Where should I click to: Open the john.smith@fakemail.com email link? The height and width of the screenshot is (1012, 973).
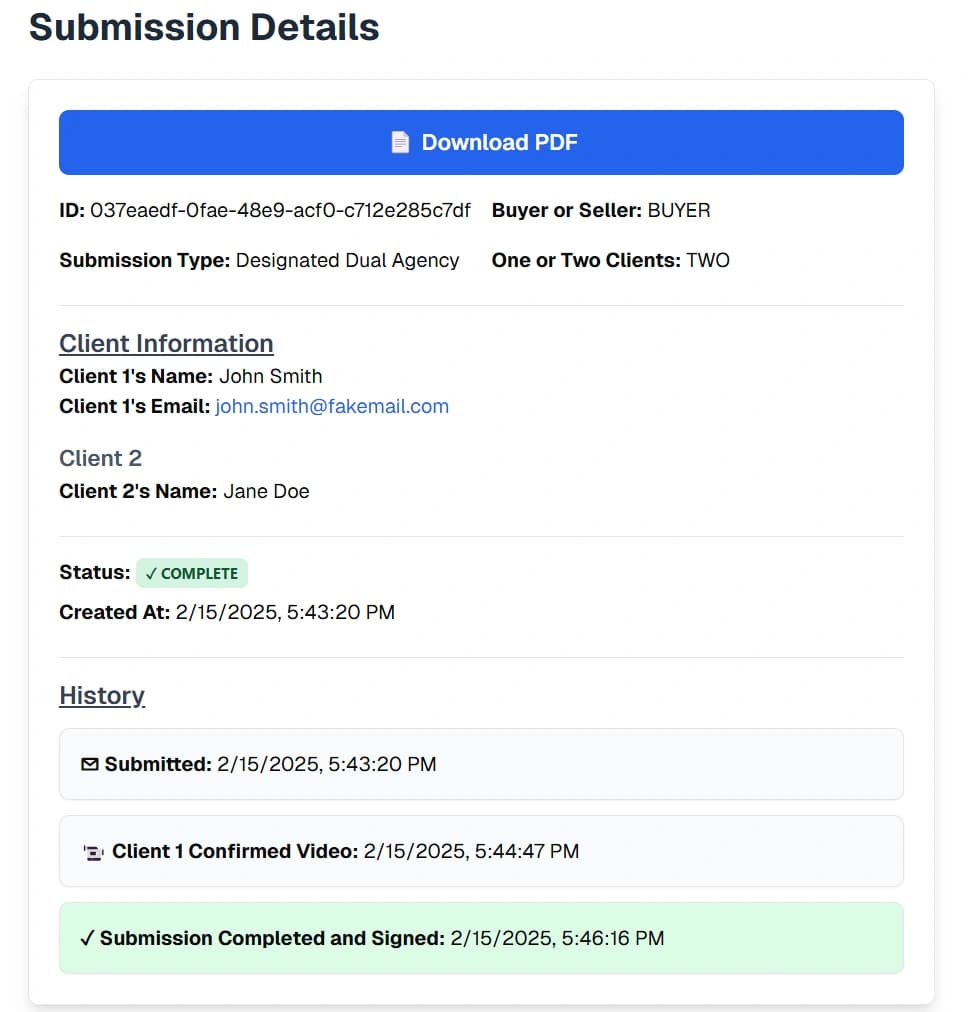[x=332, y=406]
